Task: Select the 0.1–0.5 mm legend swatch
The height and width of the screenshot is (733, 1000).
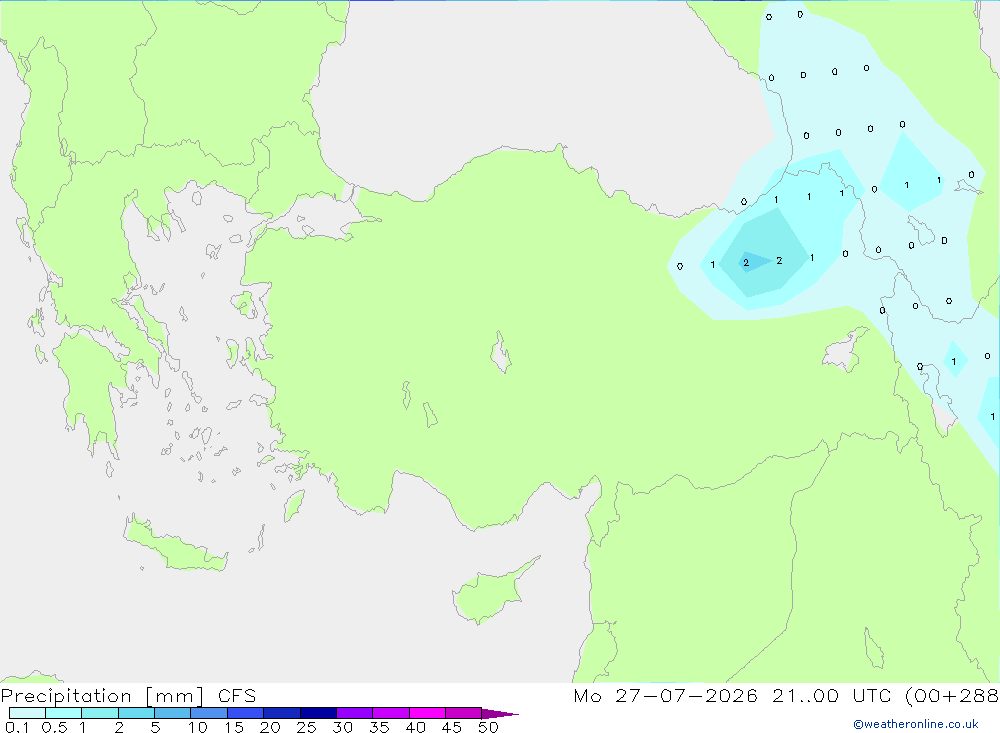Action: [x=27, y=713]
